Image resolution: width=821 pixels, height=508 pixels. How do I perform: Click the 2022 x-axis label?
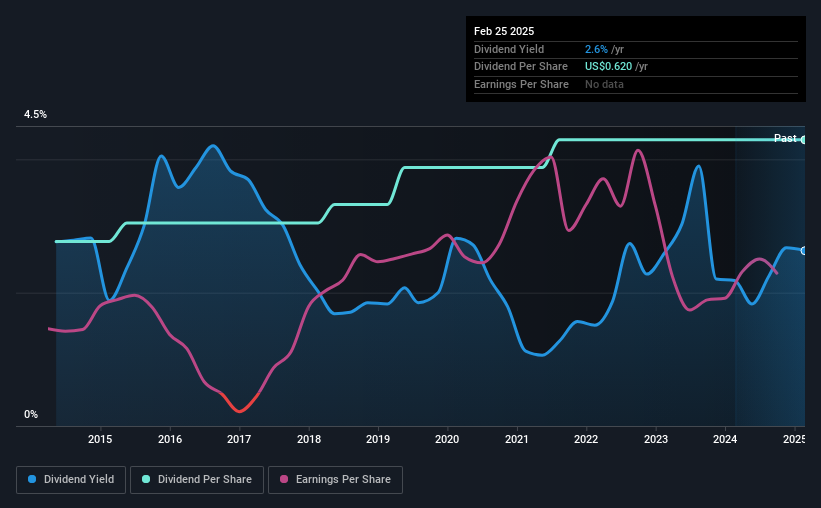tap(586, 439)
